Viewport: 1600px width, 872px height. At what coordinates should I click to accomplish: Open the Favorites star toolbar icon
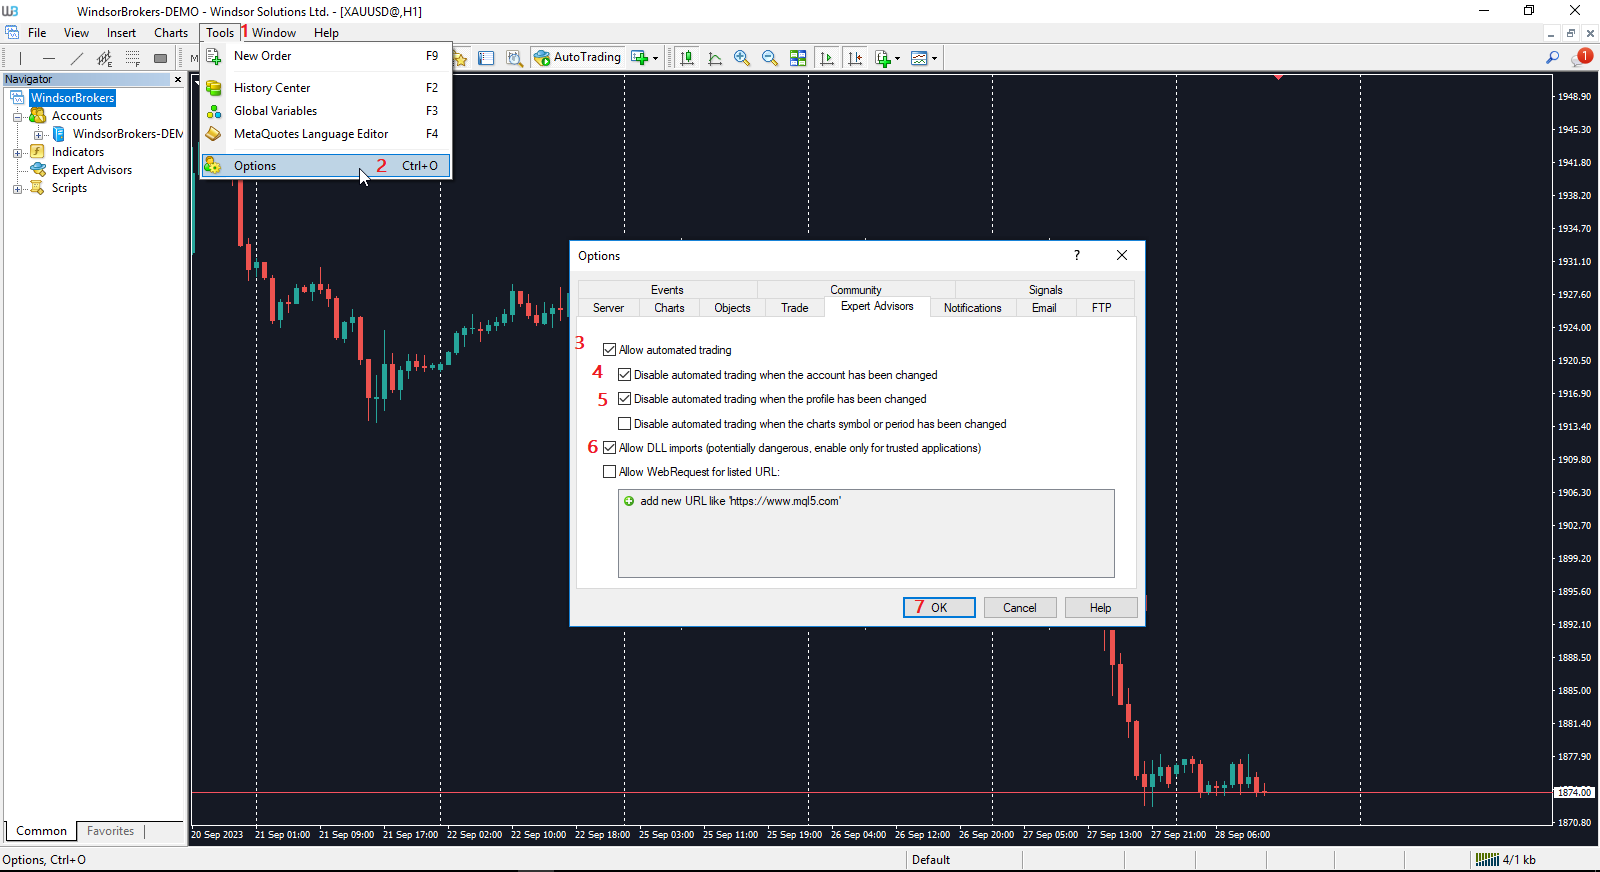(x=460, y=58)
